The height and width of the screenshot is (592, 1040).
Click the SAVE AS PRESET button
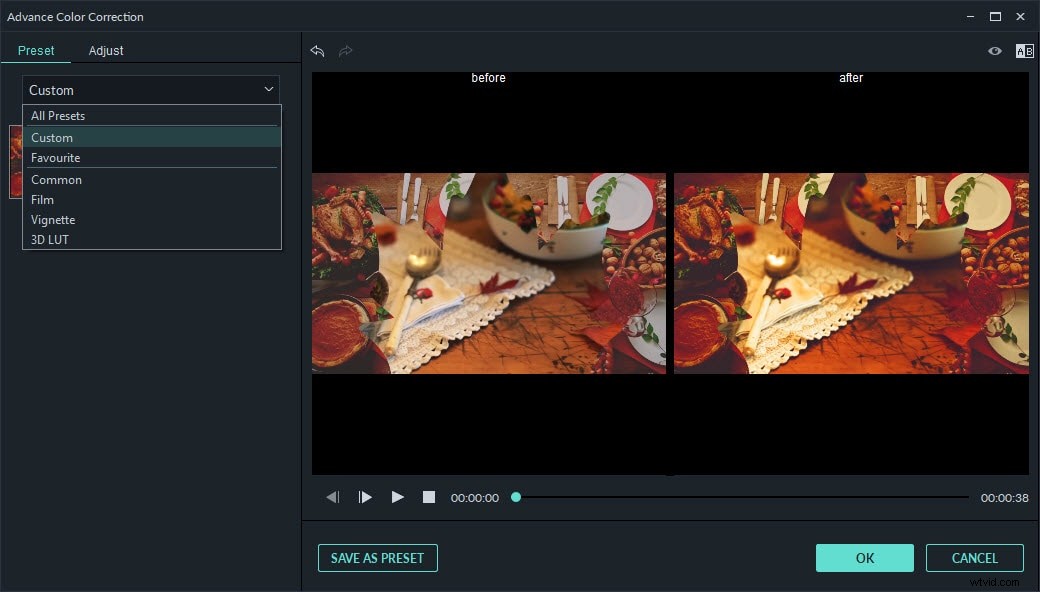click(x=377, y=558)
